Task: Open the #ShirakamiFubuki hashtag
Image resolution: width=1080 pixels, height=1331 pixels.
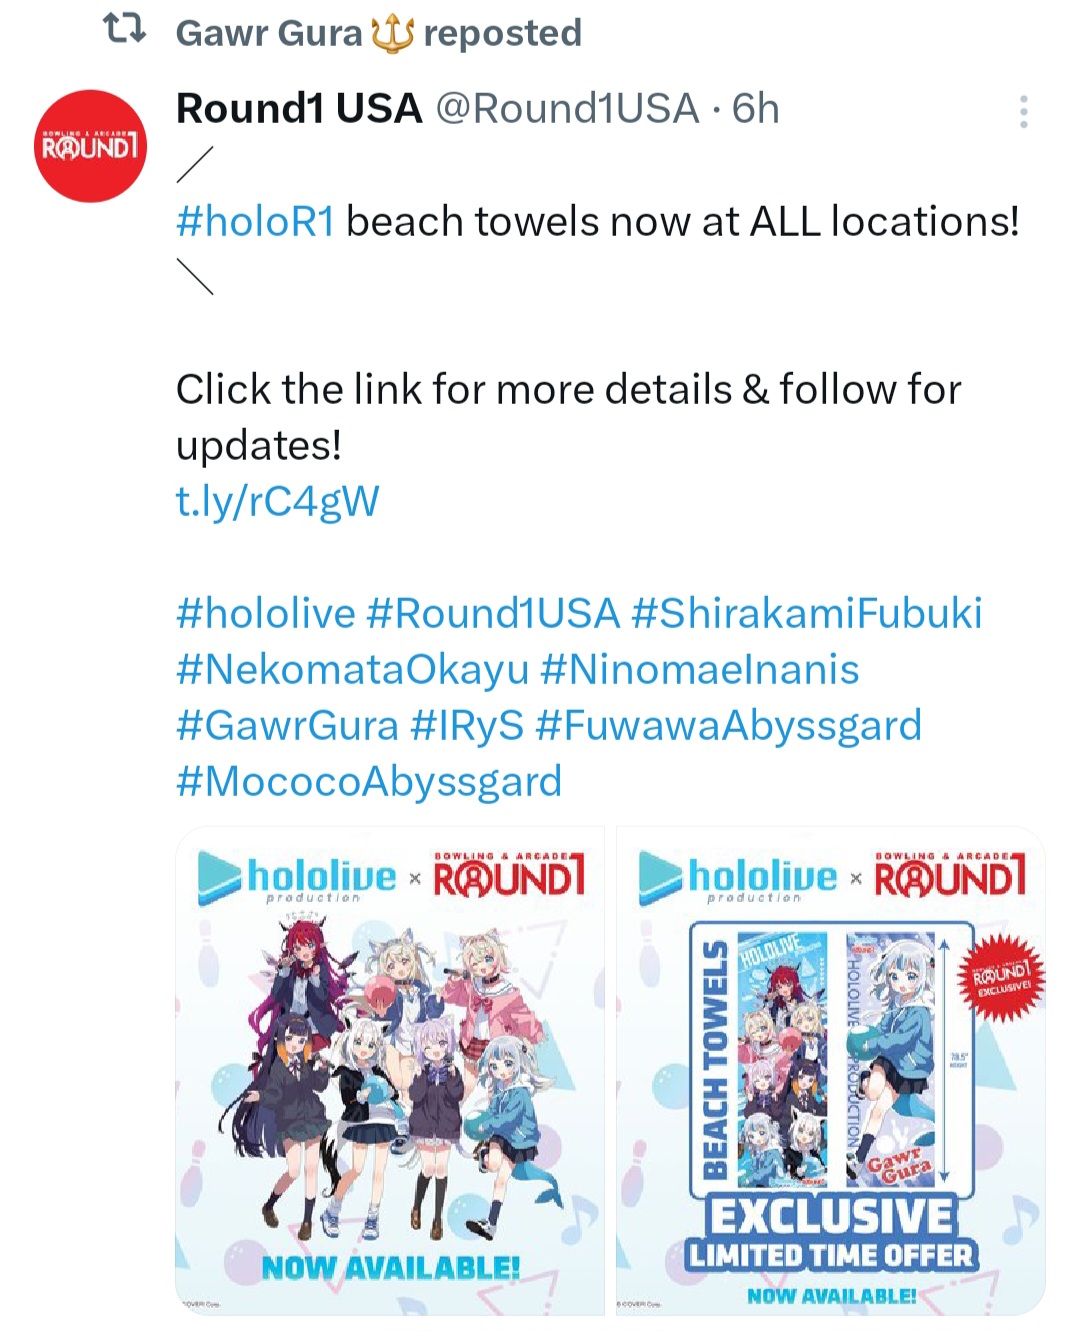Action: pyautogui.click(x=807, y=613)
